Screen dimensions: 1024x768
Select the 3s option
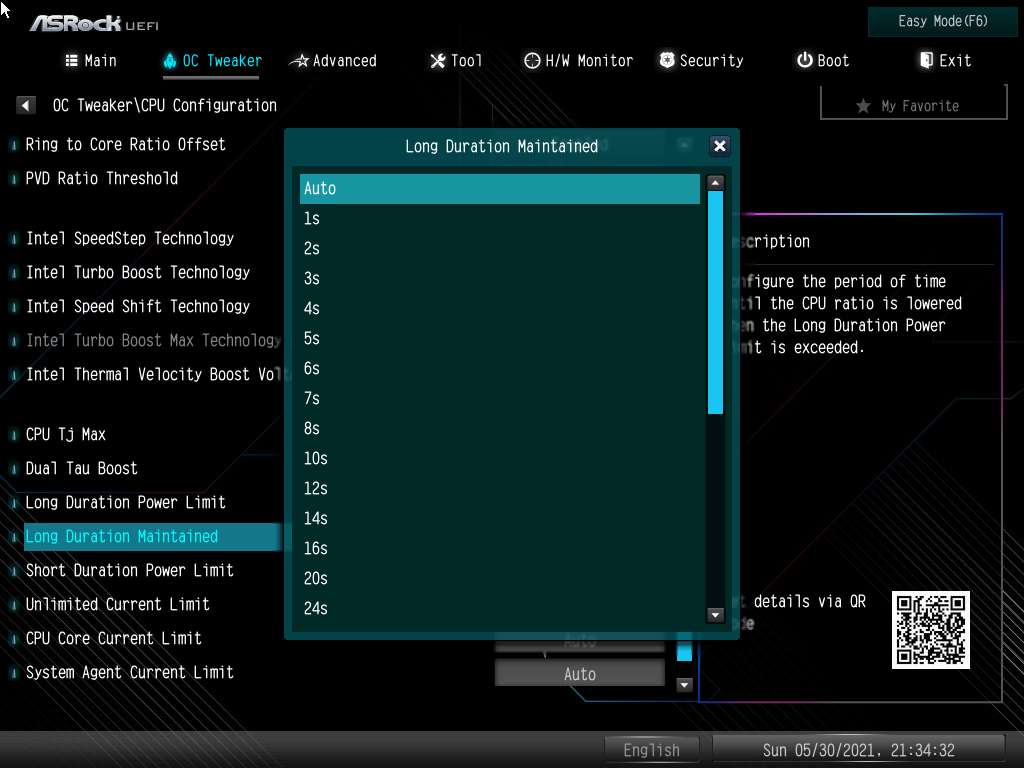pyautogui.click(x=500, y=279)
